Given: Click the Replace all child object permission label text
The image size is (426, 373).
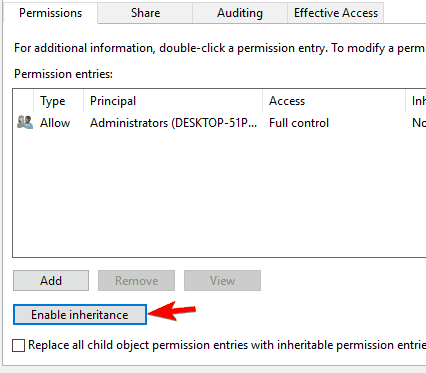Looking at the screenshot, I should coord(227,345).
